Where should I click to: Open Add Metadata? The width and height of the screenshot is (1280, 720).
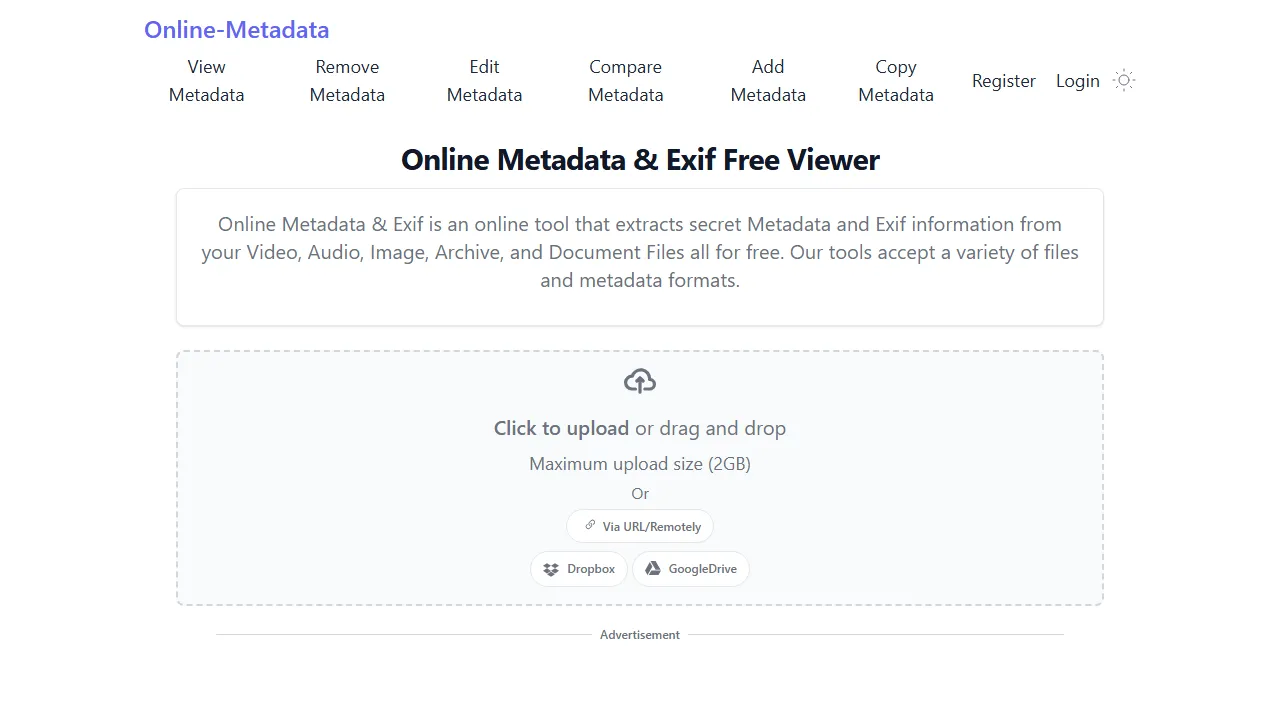tap(768, 80)
